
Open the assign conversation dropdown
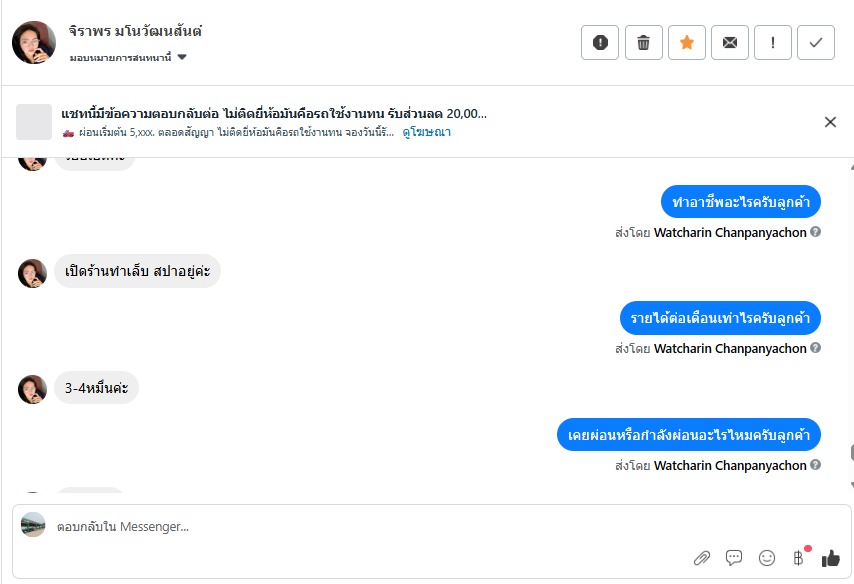[129, 57]
